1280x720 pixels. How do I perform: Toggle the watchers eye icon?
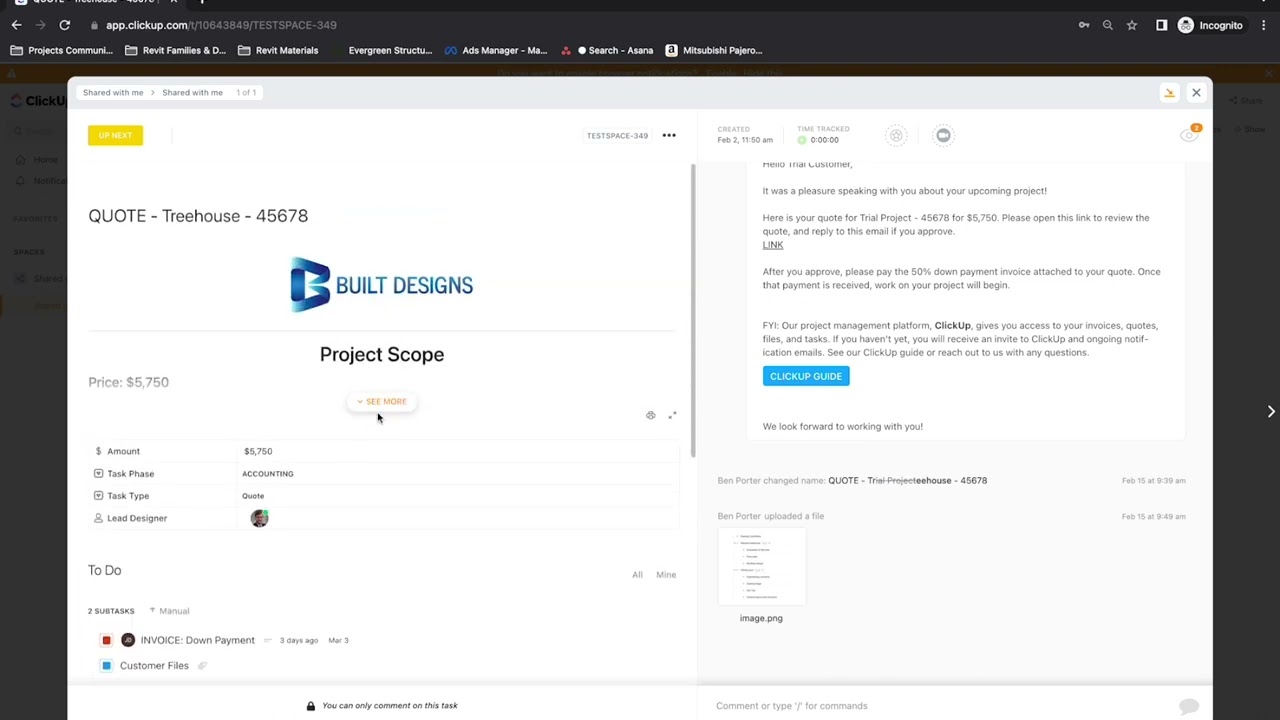pyautogui.click(x=1189, y=135)
